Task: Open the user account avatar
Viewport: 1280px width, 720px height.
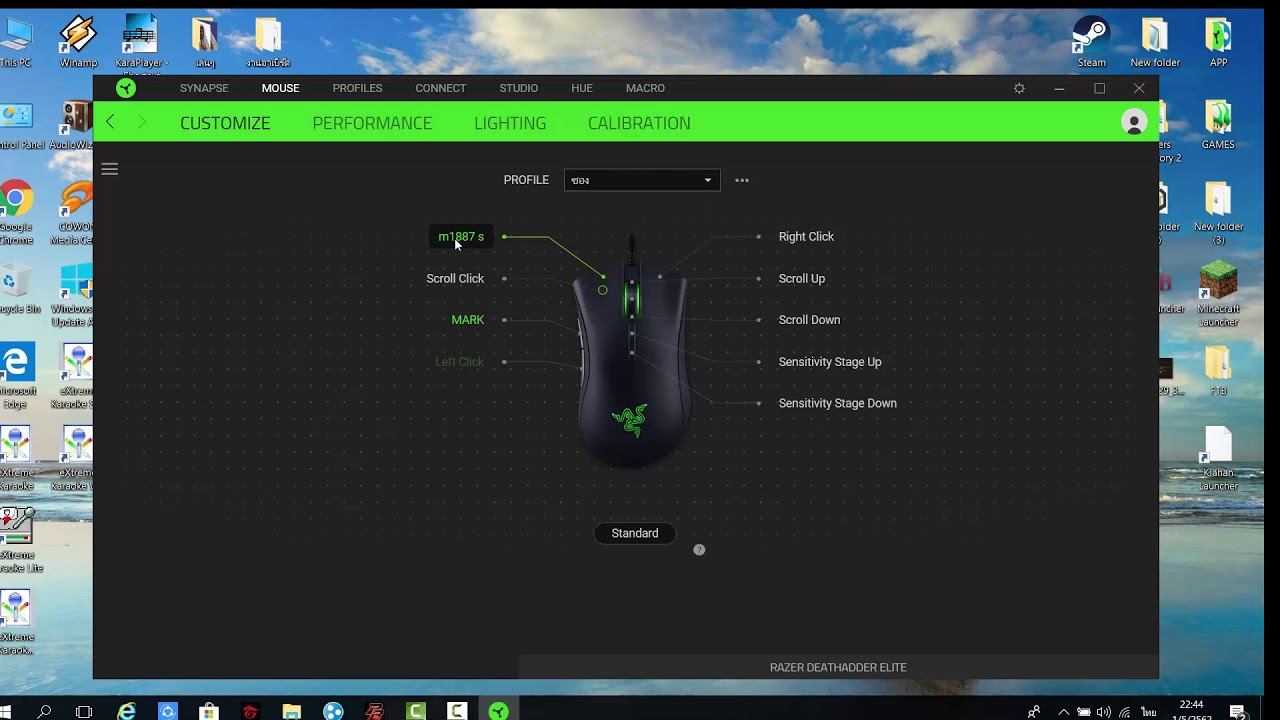Action: point(1134,122)
